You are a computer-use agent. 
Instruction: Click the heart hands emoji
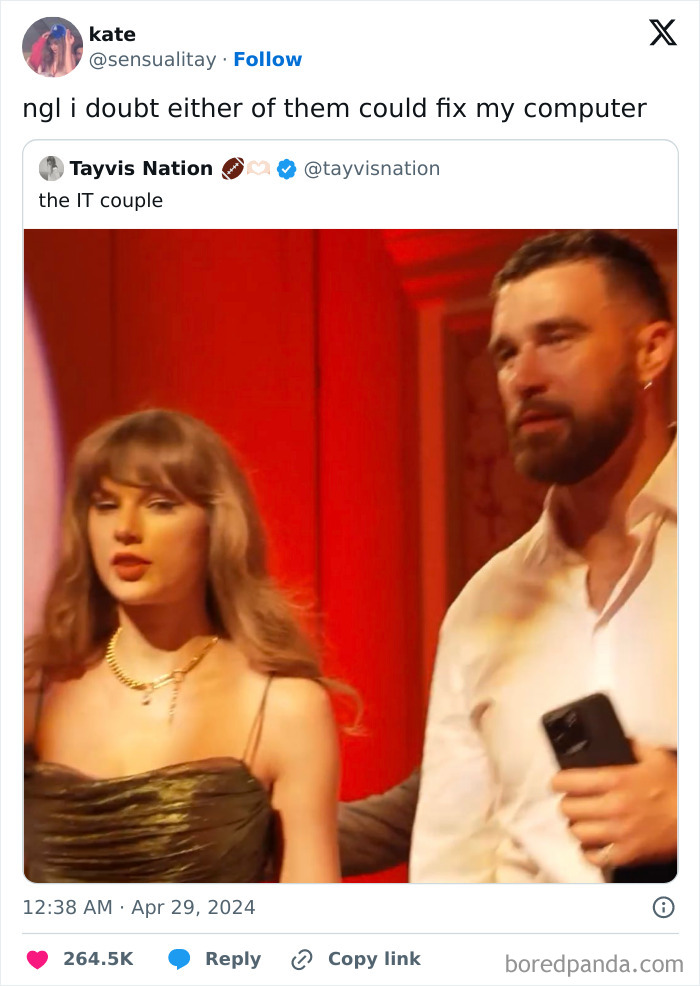(x=259, y=169)
